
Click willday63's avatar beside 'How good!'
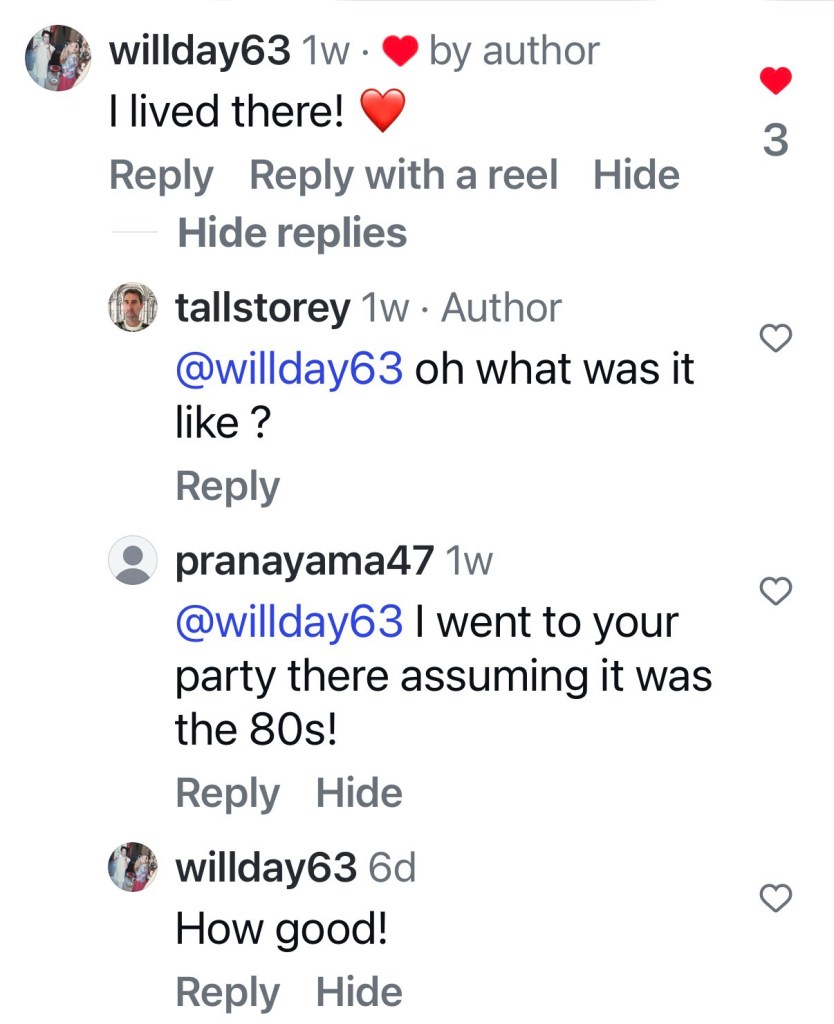(133, 867)
